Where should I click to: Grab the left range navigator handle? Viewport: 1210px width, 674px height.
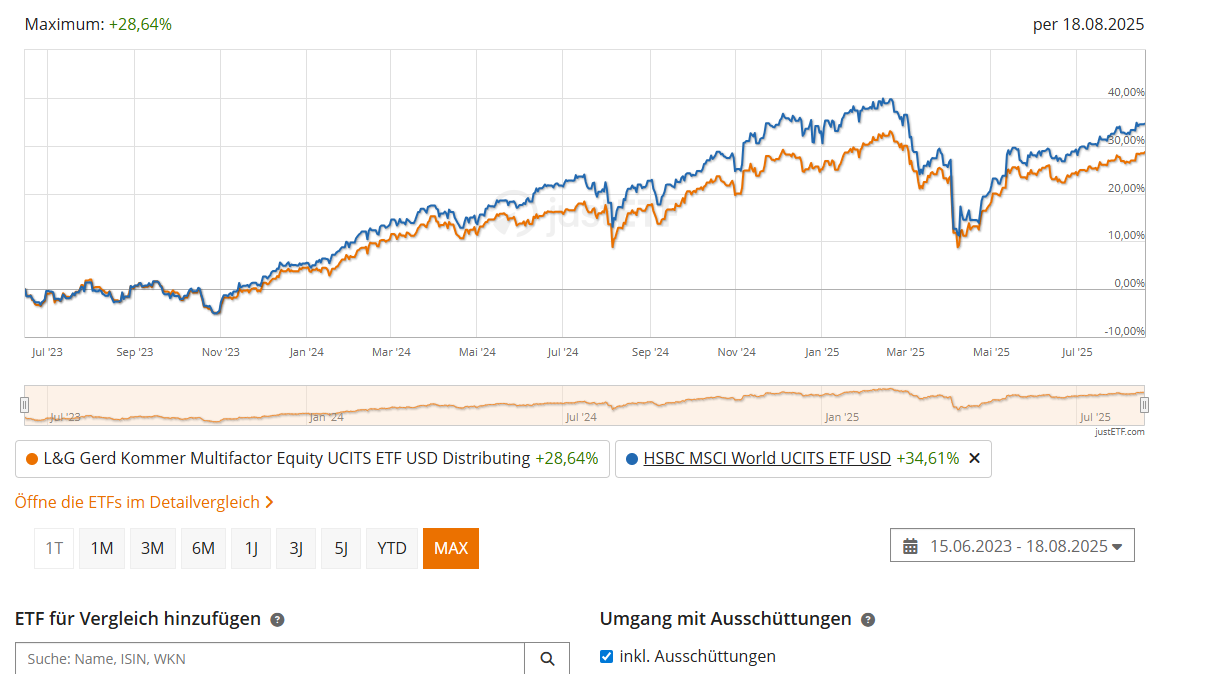pos(25,404)
